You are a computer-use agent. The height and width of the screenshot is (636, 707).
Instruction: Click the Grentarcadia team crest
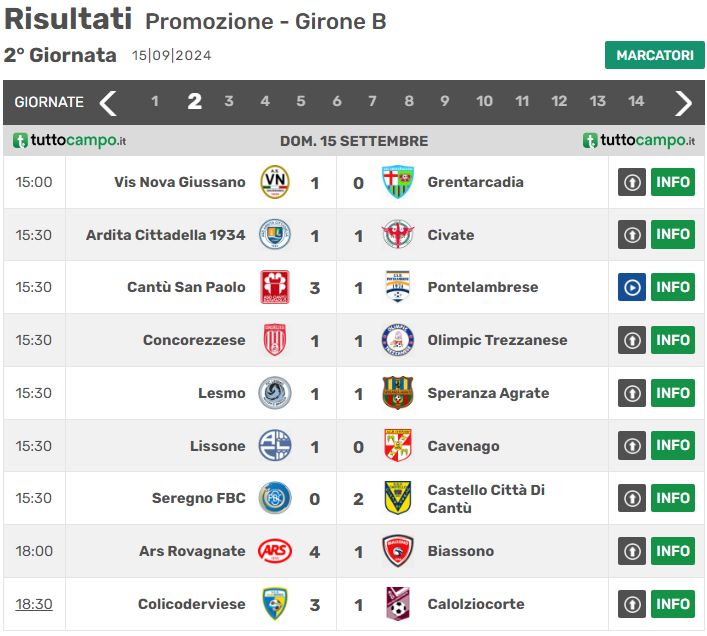(397, 182)
